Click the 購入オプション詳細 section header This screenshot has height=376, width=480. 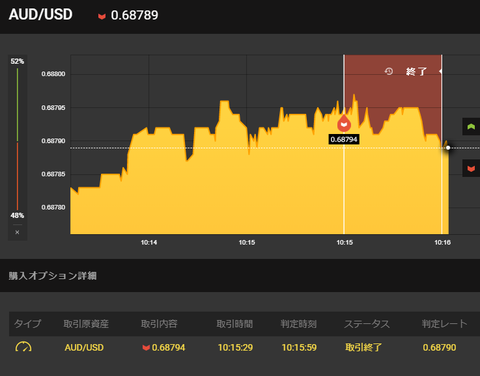point(53,276)
